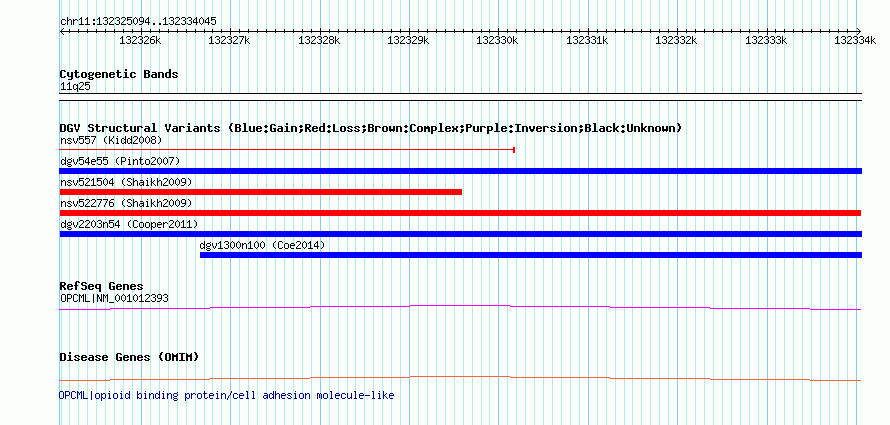
Task: Click the 132330k ruler tick label
Action: coord(497,40)
